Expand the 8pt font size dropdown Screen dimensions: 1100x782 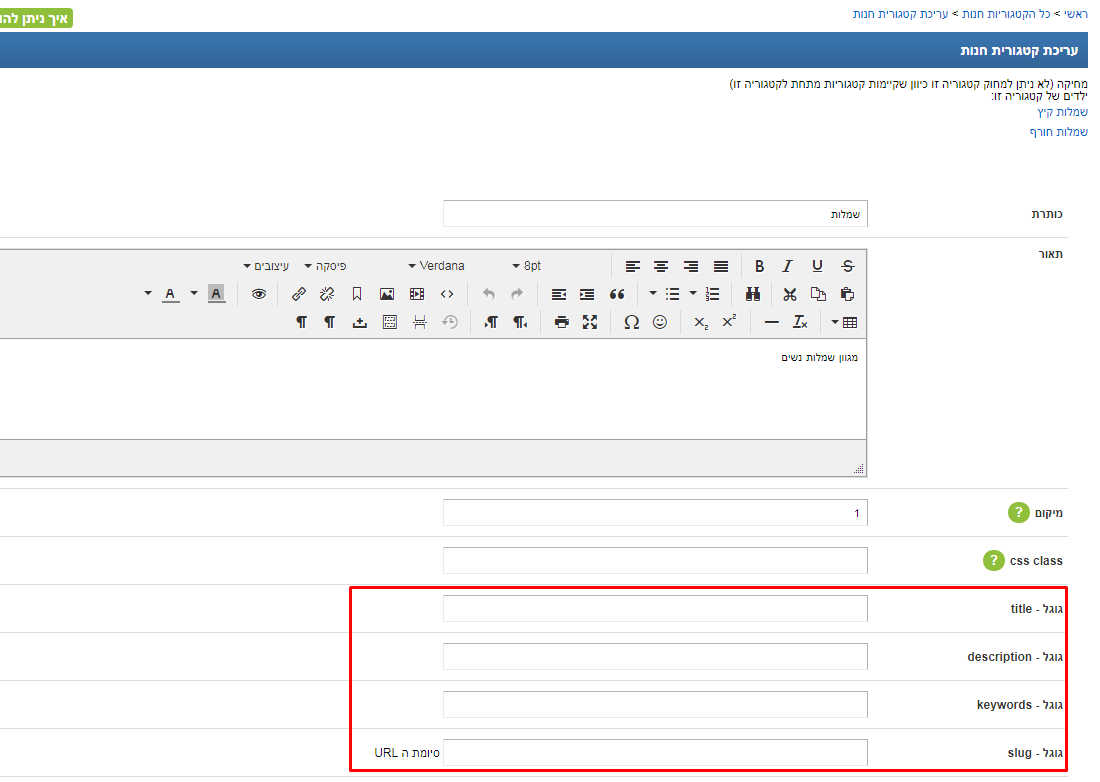click(x=530, y=266)
